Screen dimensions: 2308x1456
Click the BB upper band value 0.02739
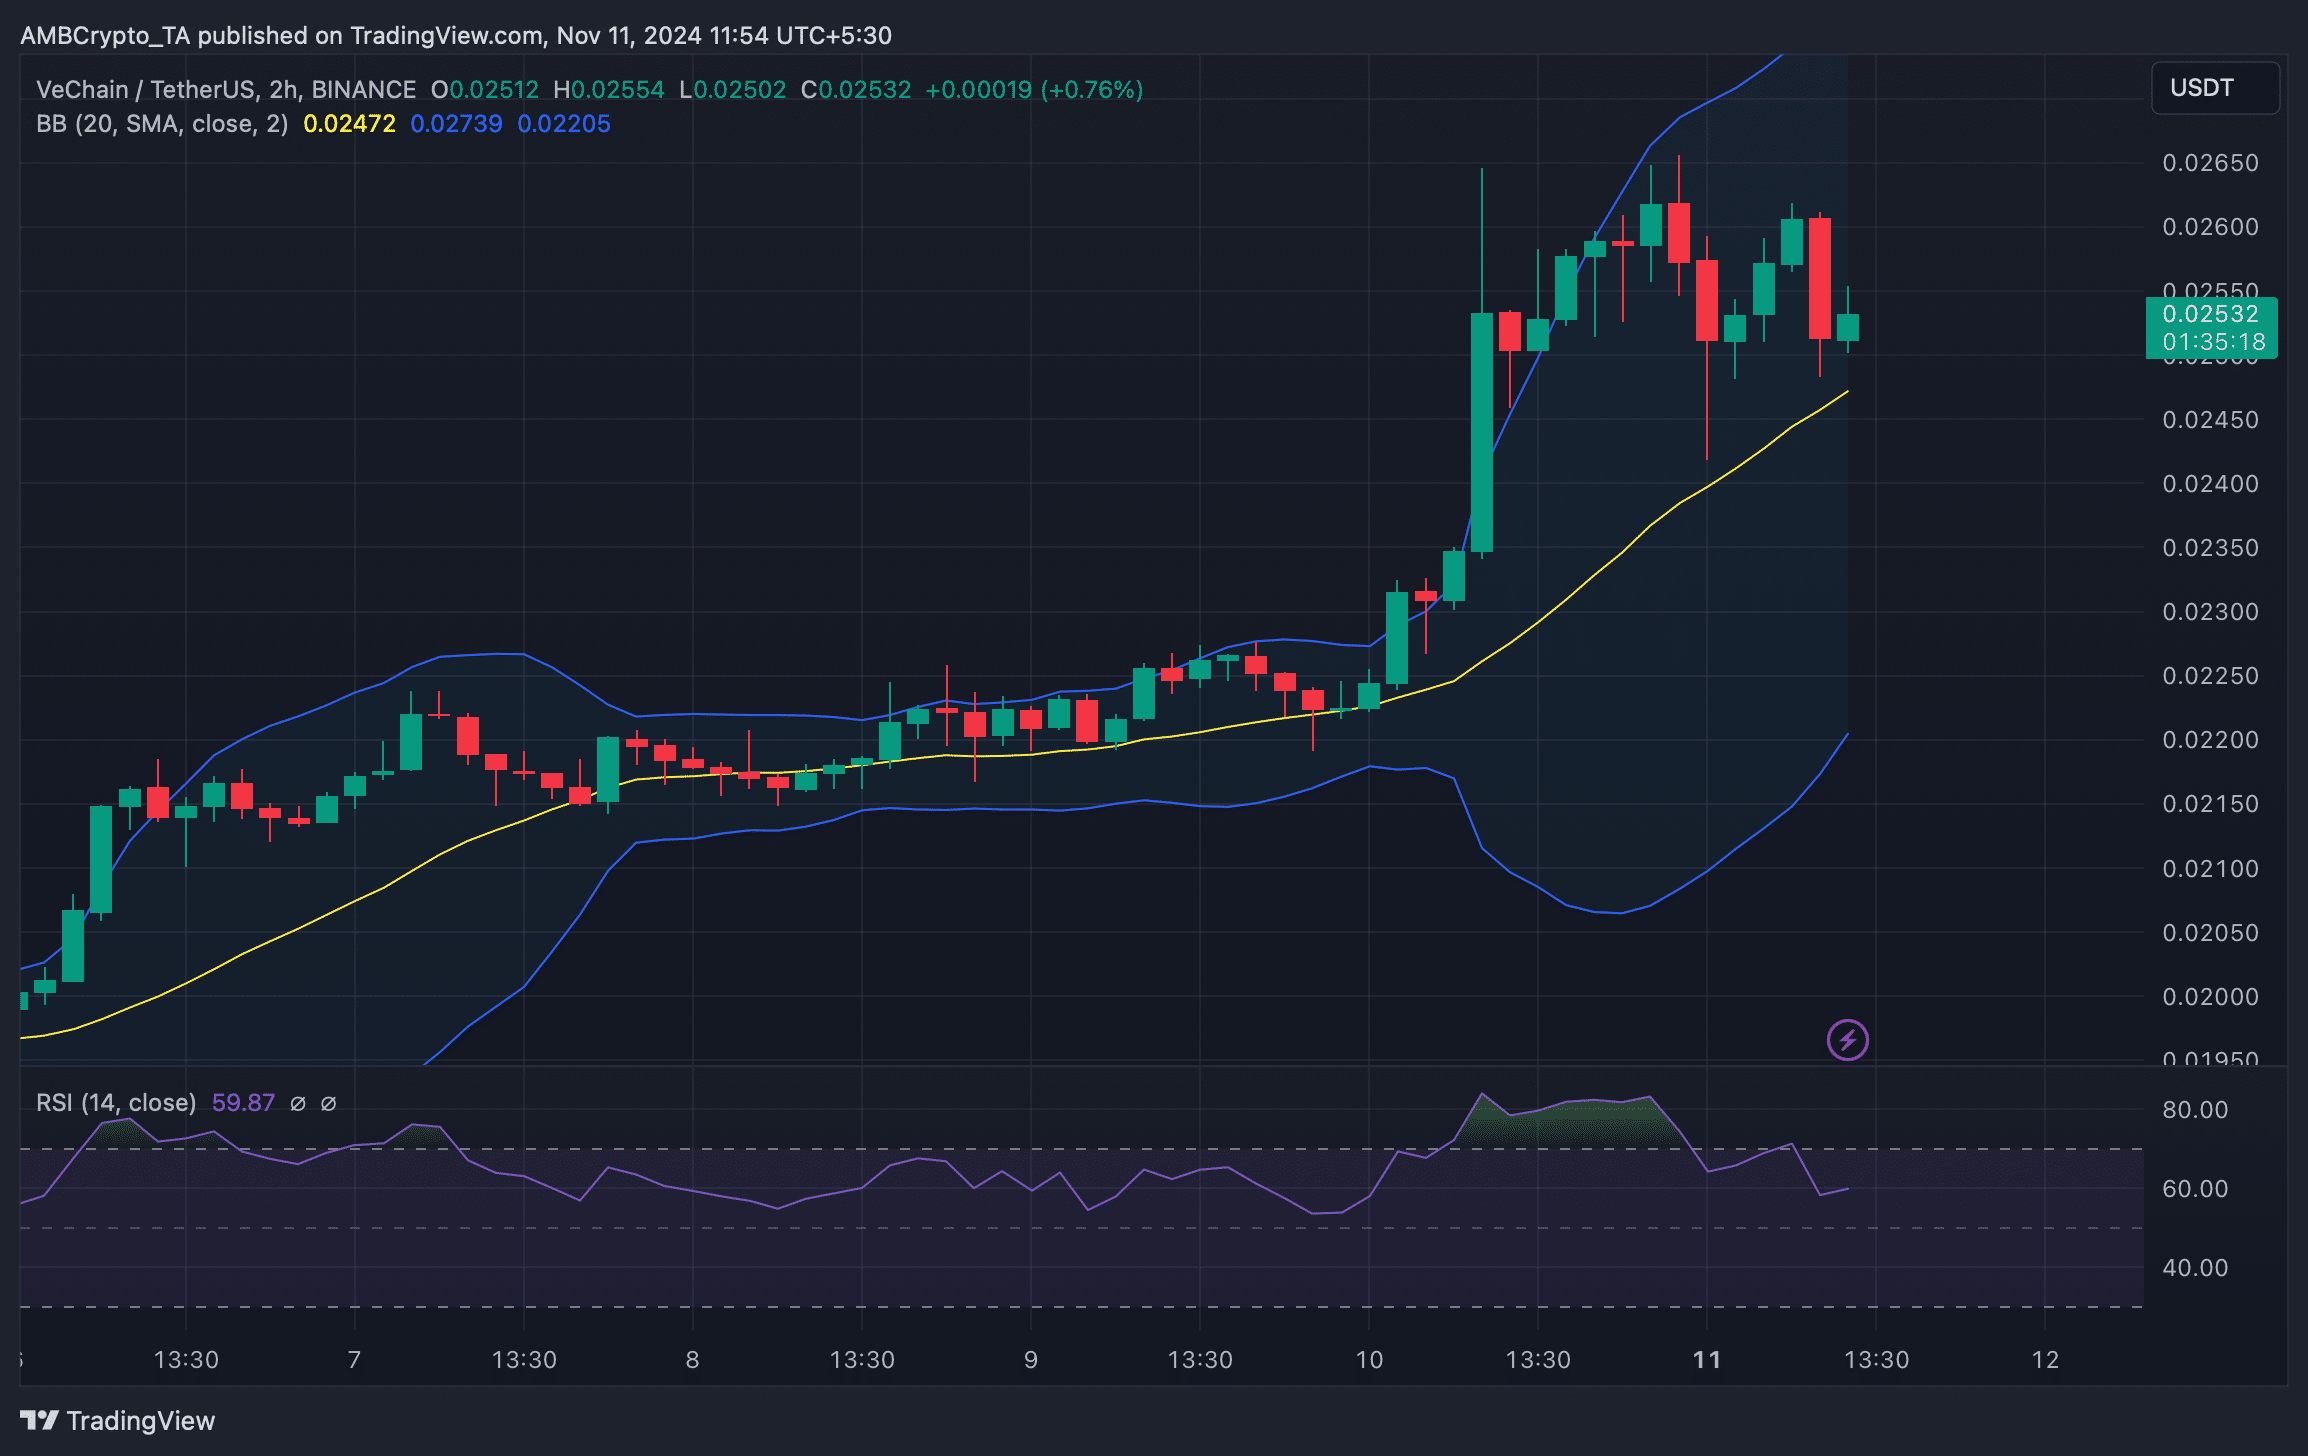pos(456,124)
